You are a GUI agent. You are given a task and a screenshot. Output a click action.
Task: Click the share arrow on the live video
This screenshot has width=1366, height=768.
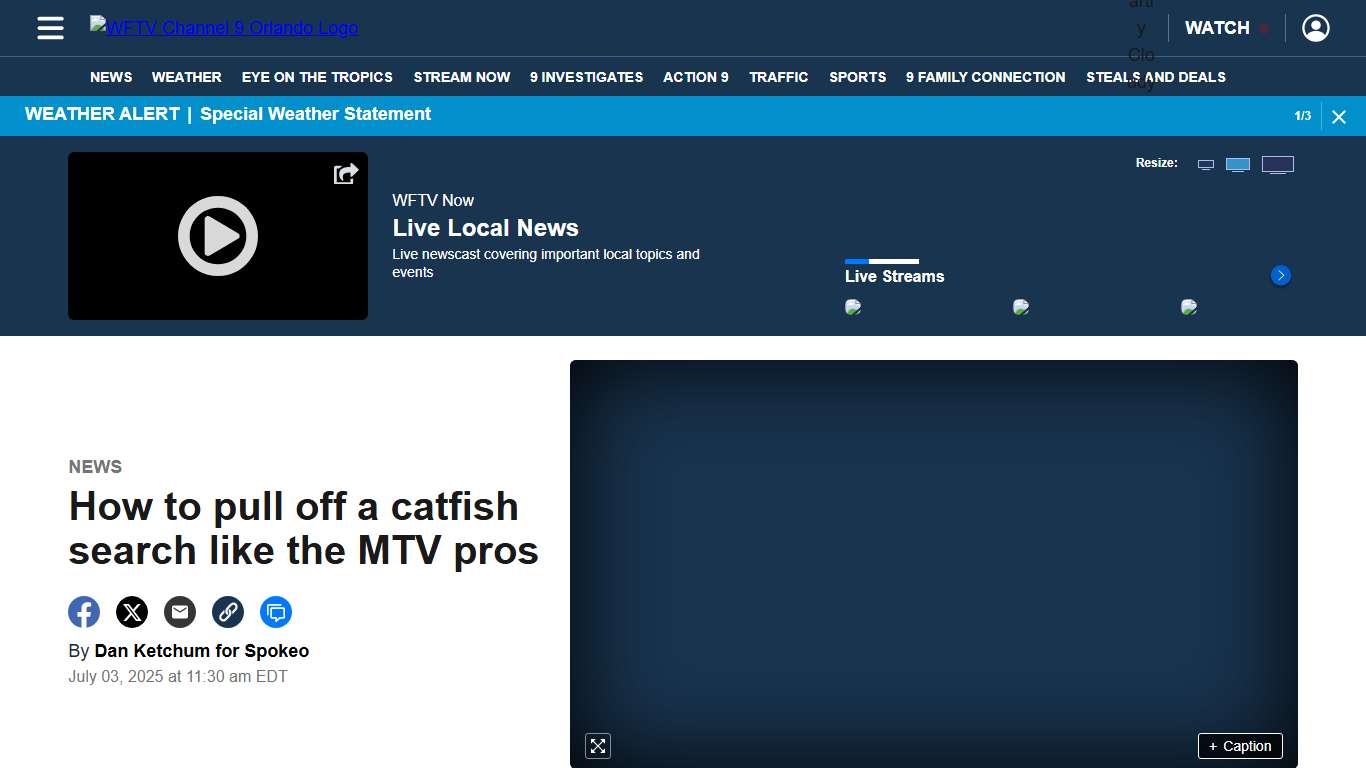tap(344, 173)
